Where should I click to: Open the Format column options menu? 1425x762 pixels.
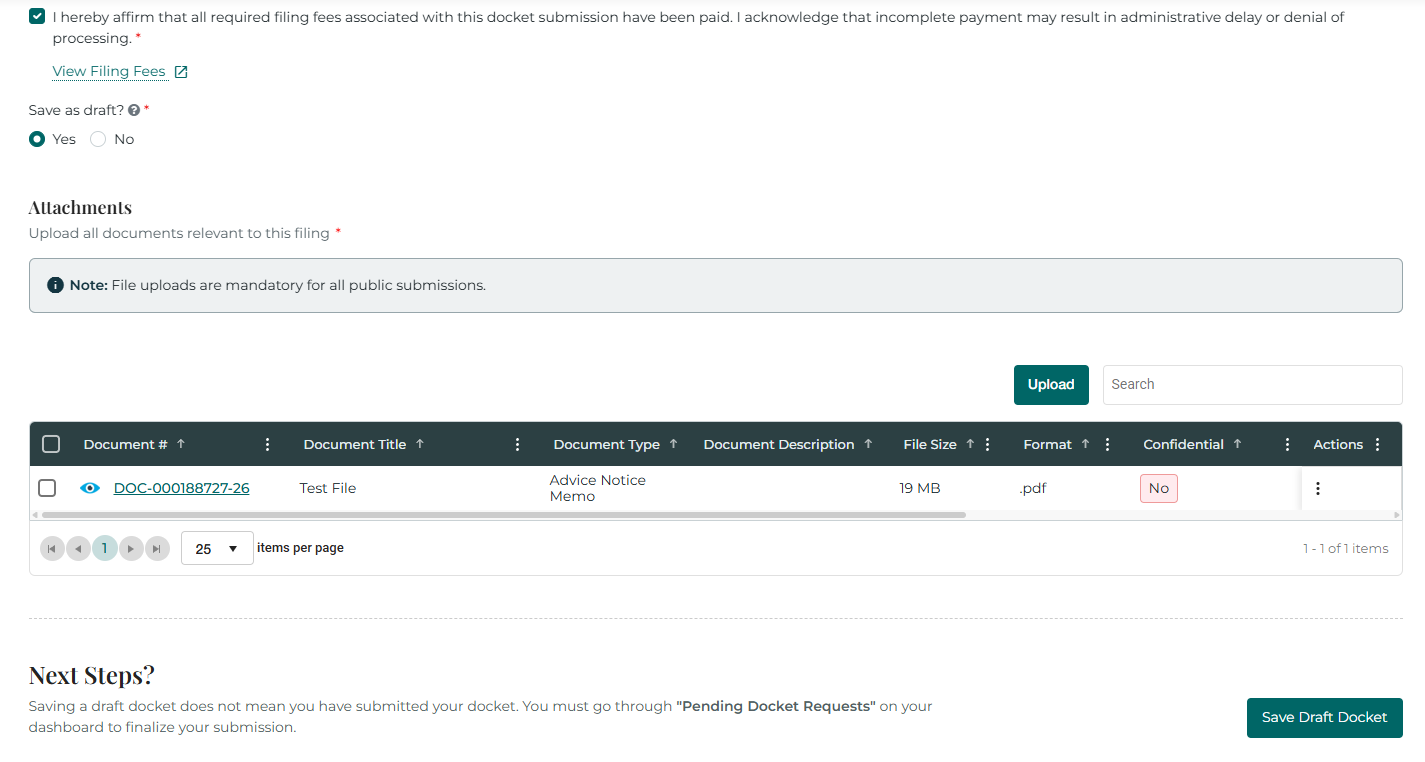point(1107,444)
